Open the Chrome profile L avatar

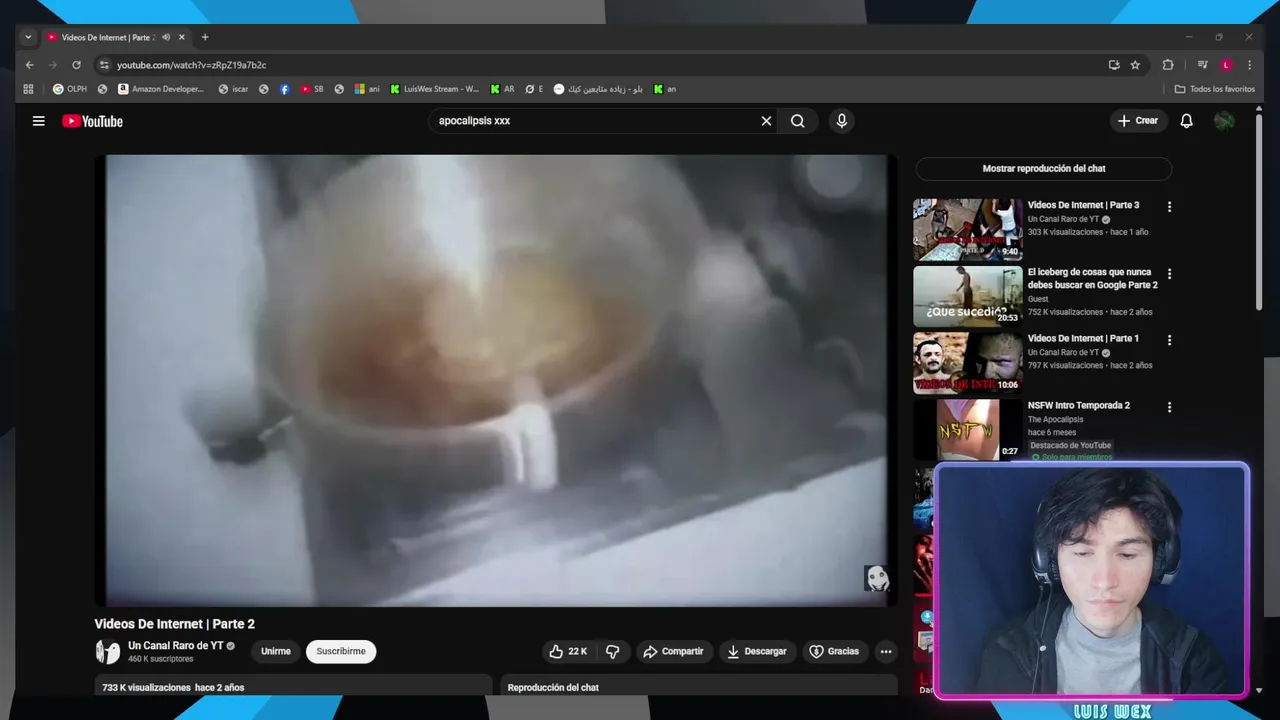point(1226,65)
